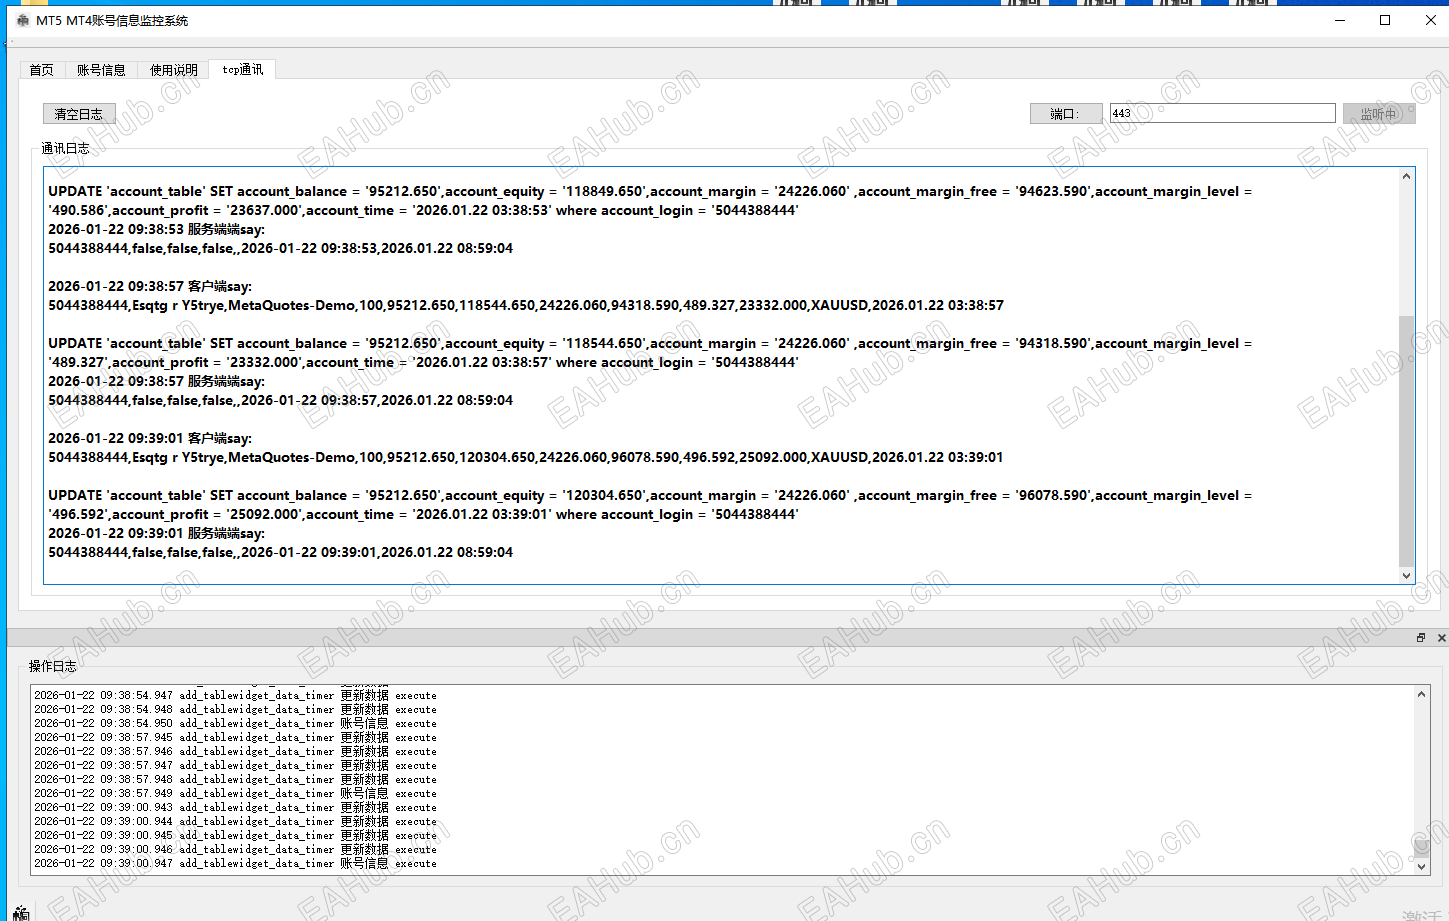Click the server reply line ending 09:39:01,2026.01.22 08:59:04

[280, 552]
